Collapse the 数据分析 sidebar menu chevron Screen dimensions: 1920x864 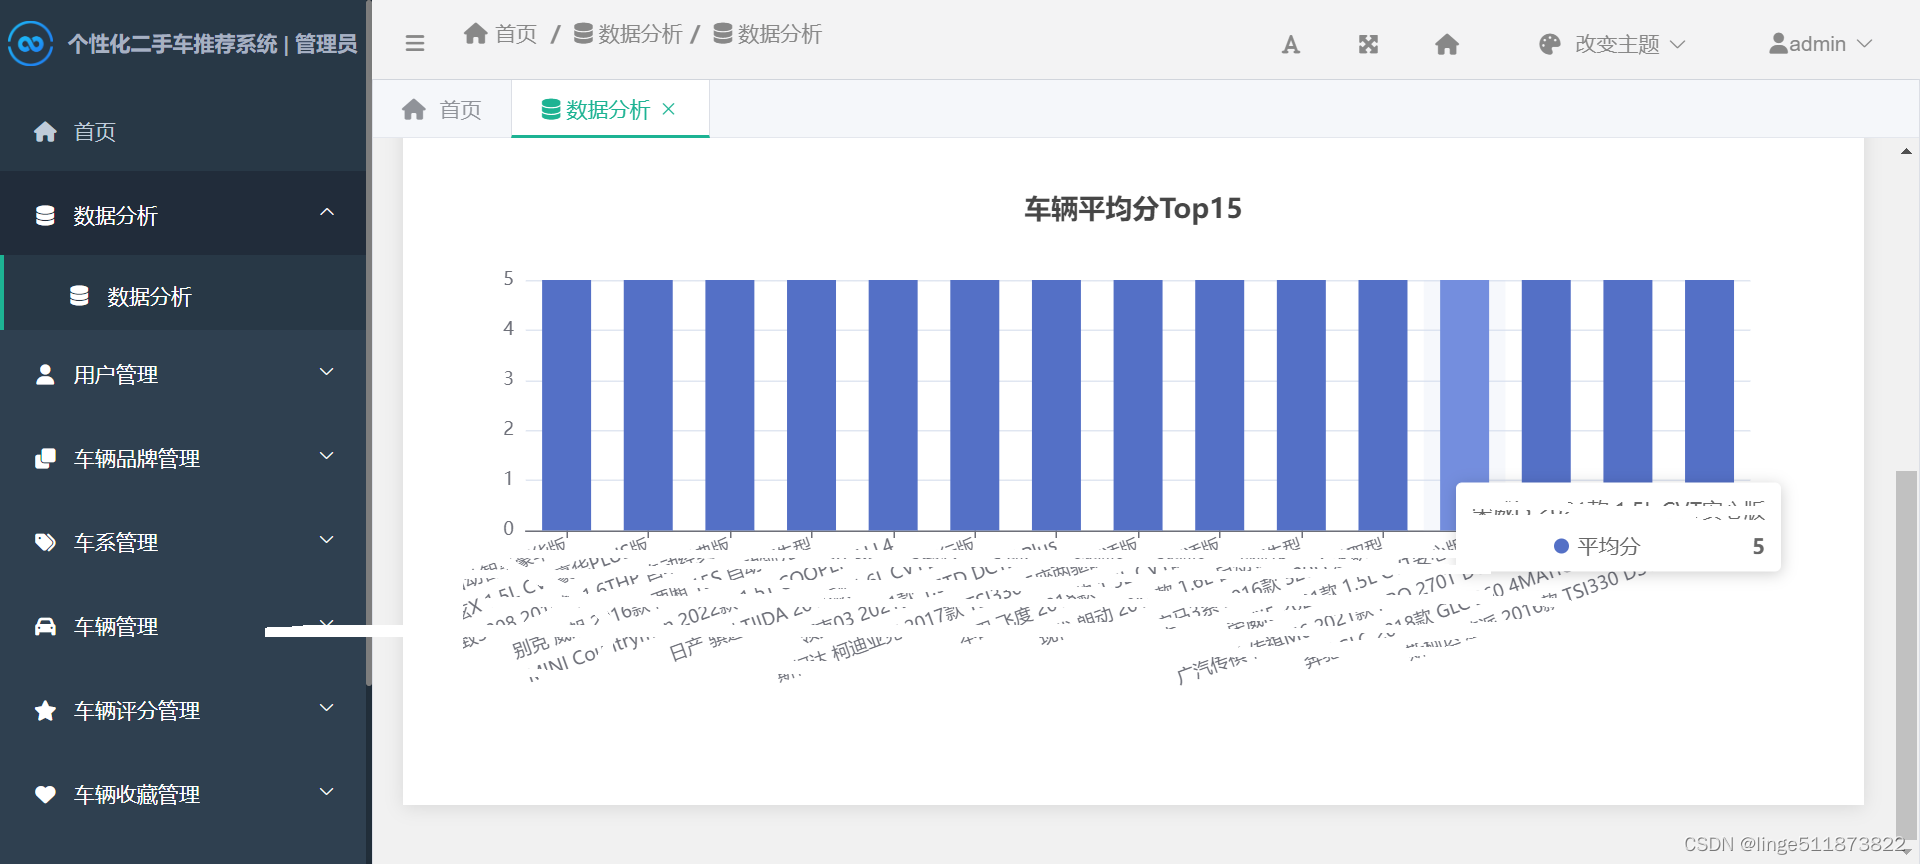coord(327,212)
